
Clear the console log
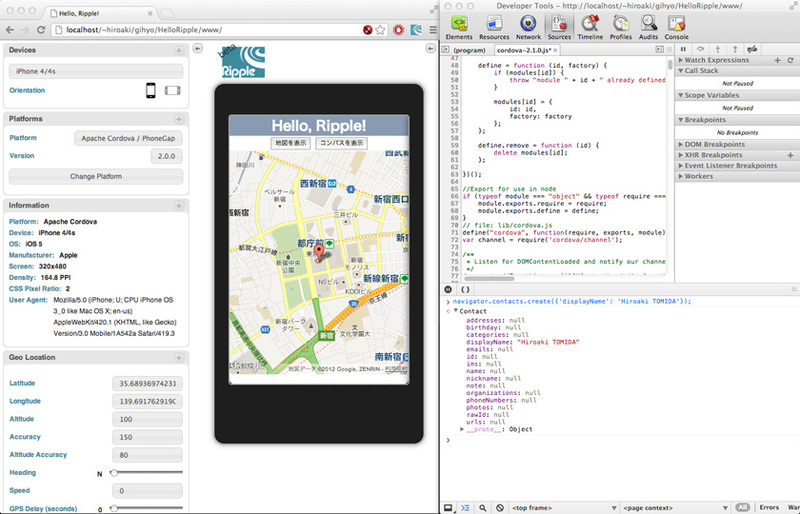(500, 508)
